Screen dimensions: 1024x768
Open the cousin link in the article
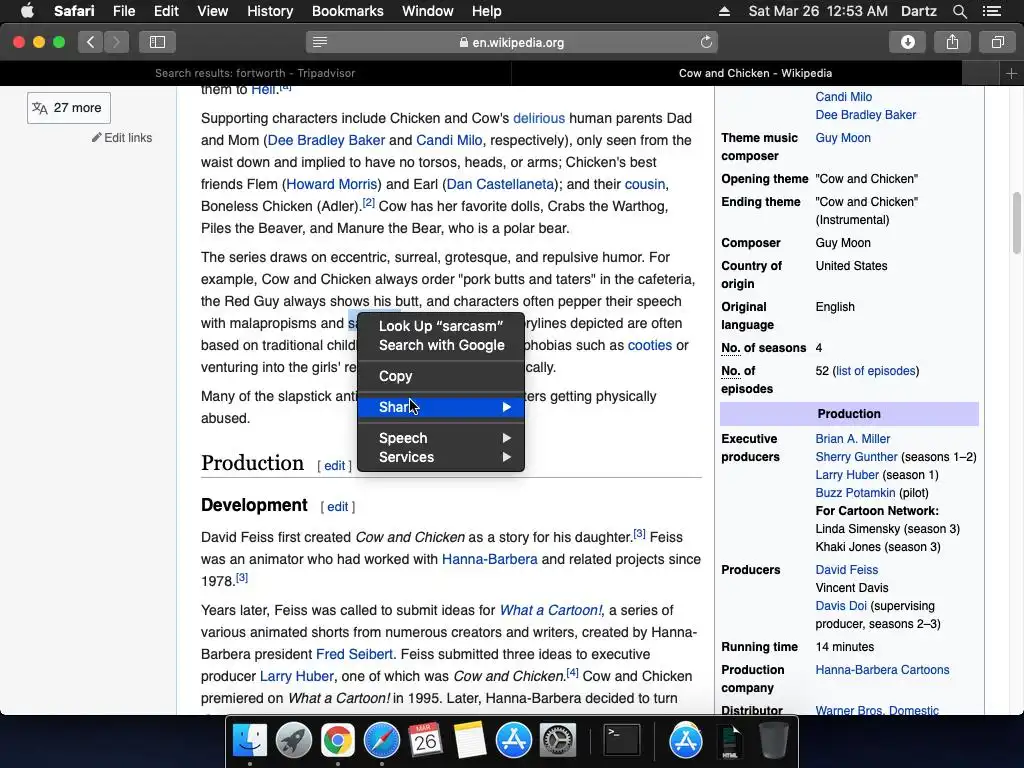coord(645,184)
